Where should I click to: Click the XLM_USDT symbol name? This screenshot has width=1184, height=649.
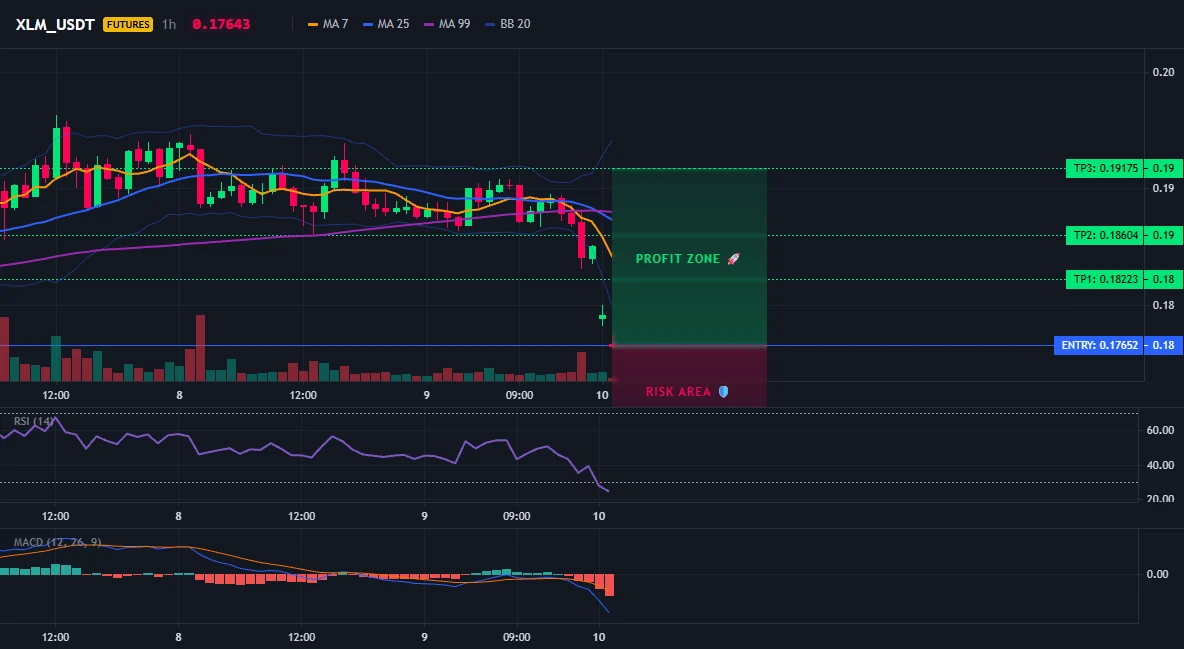(55, 24)
